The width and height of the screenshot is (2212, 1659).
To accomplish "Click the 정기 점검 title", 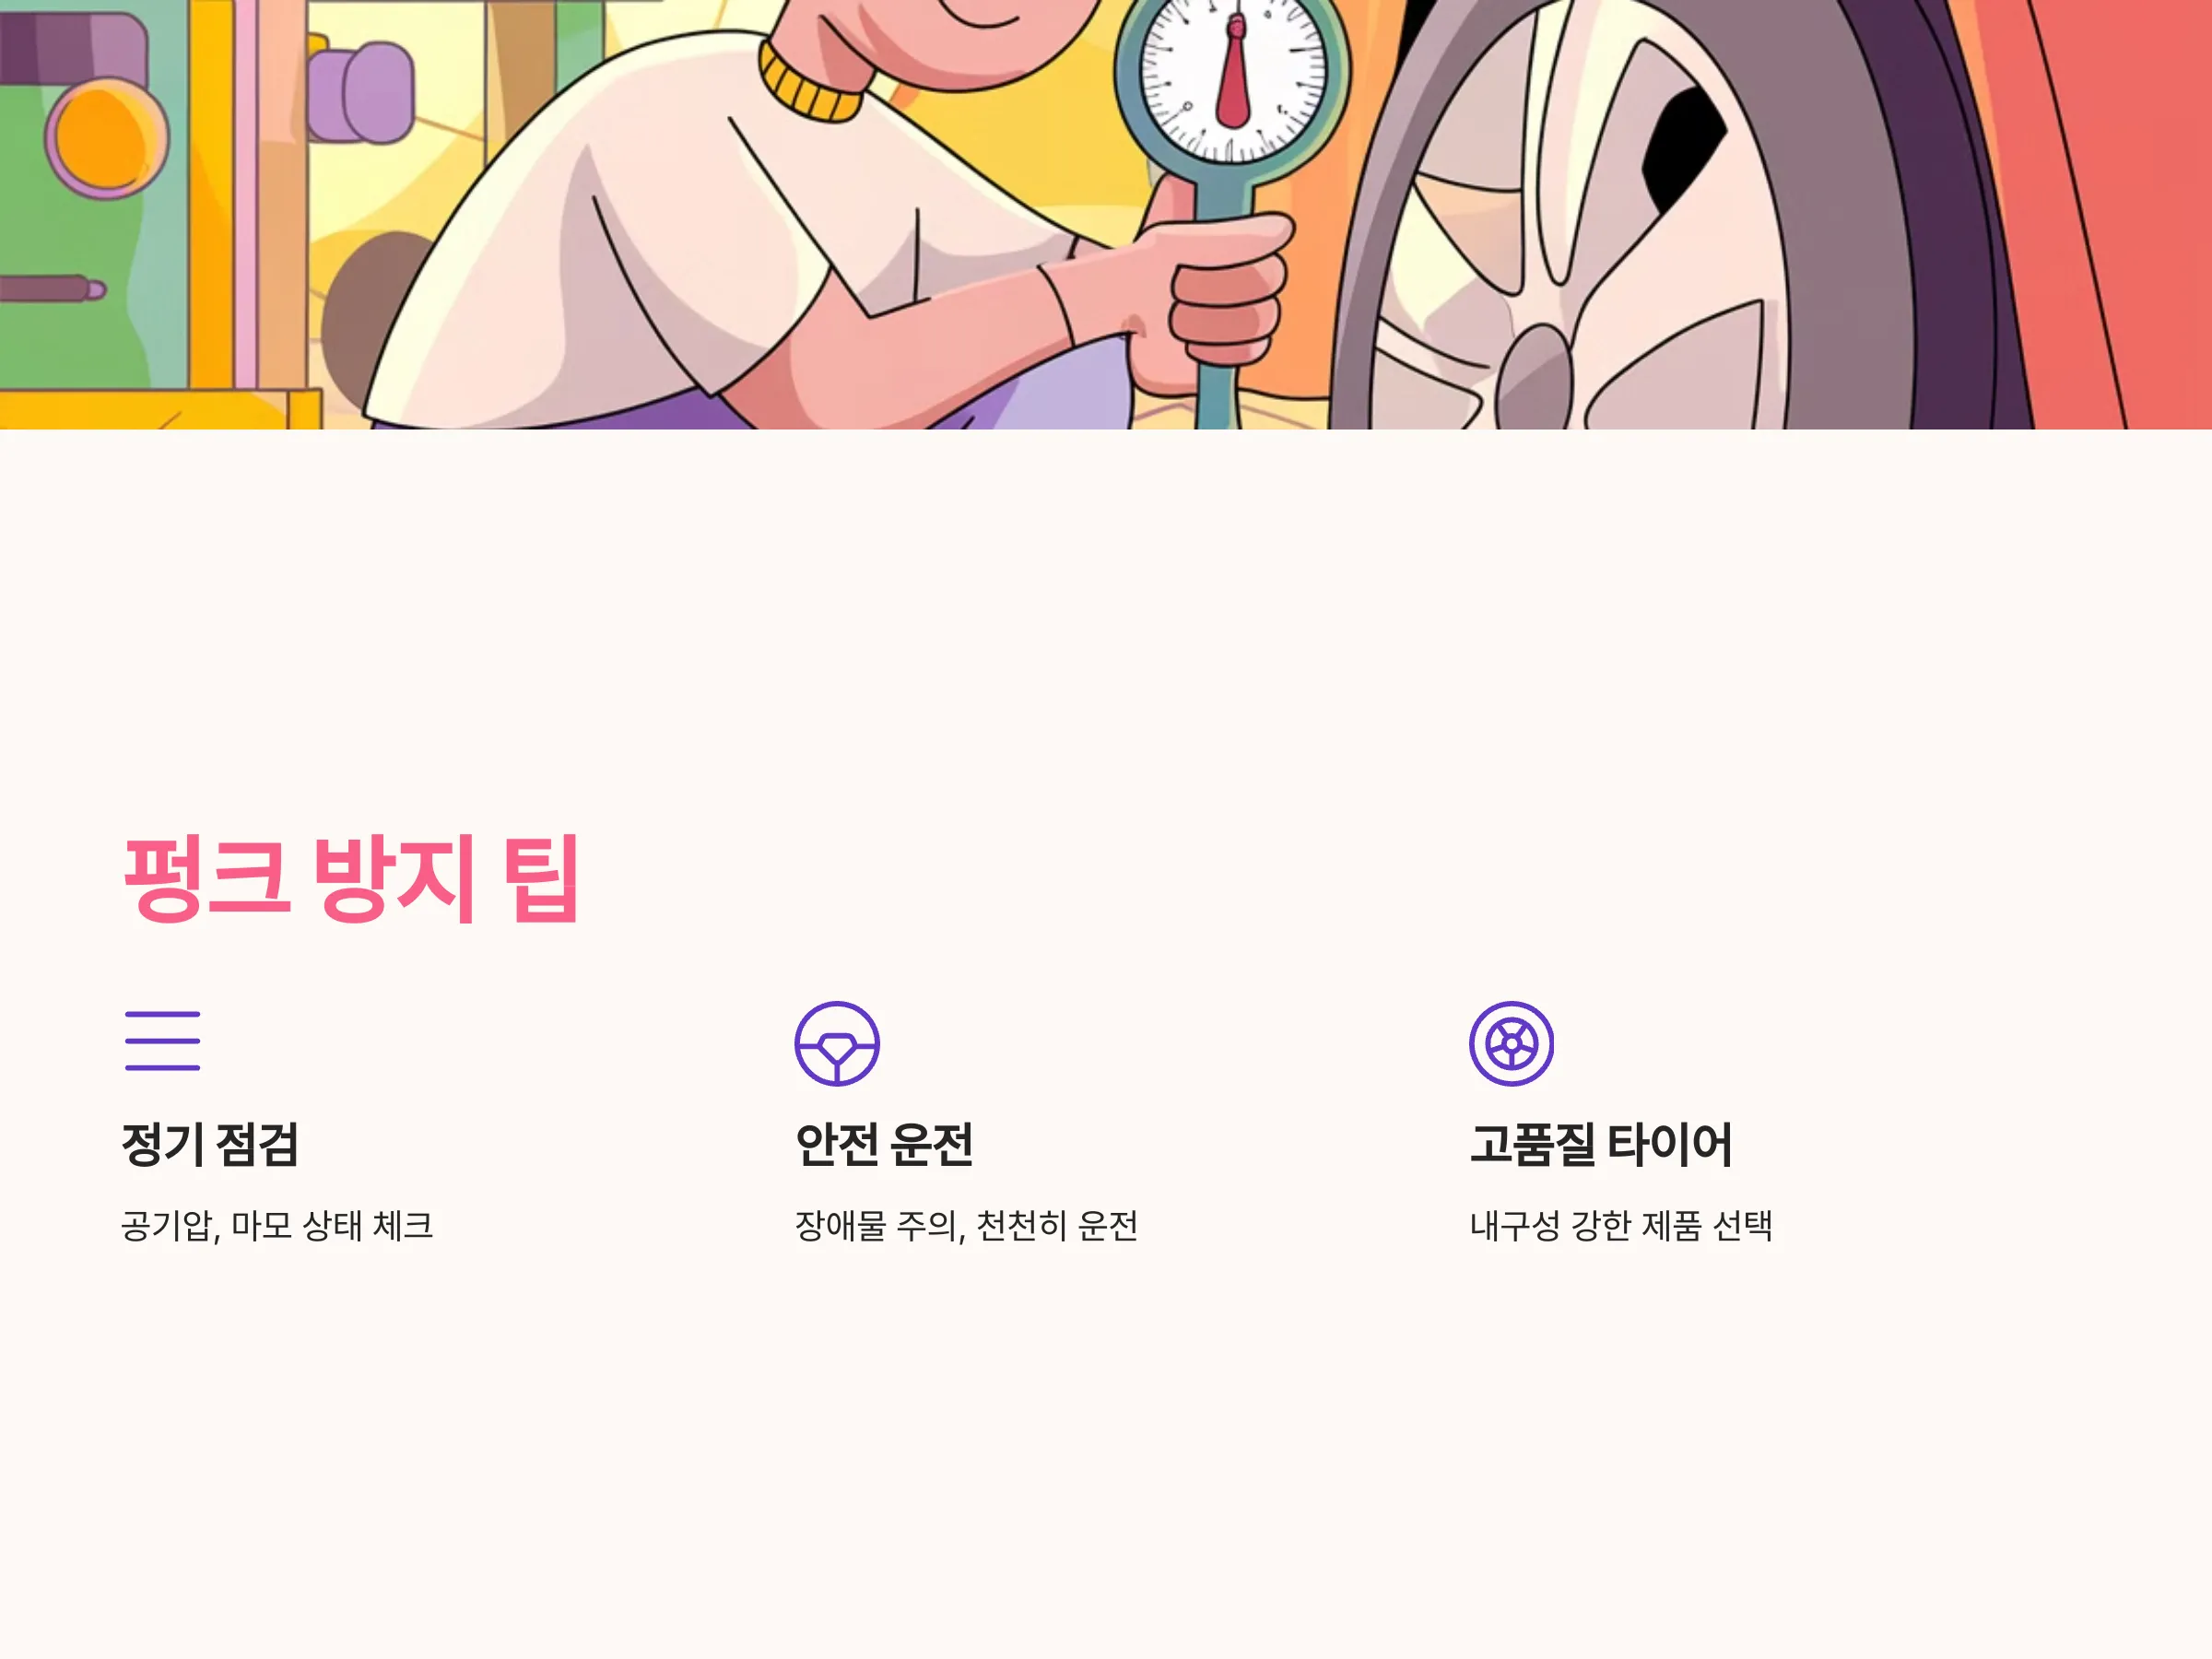I will [x=210, y=1144].
